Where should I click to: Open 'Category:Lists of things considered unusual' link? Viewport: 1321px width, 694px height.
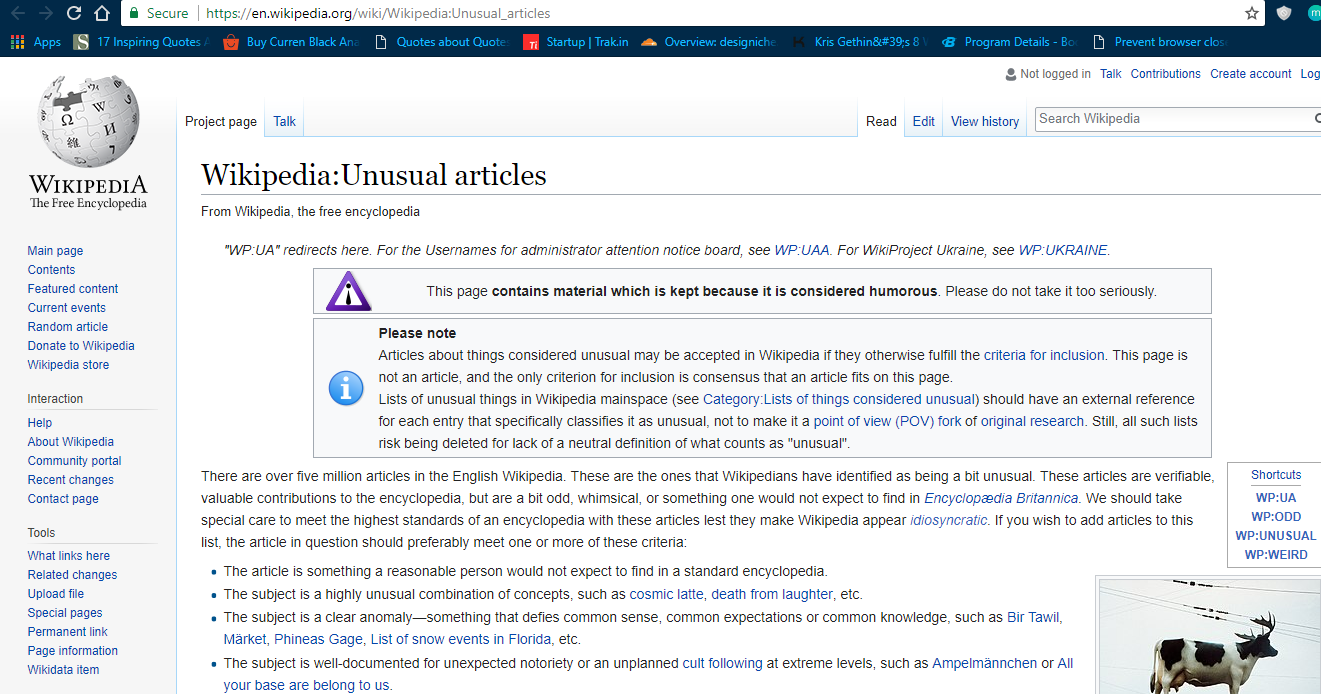[840, 399]
